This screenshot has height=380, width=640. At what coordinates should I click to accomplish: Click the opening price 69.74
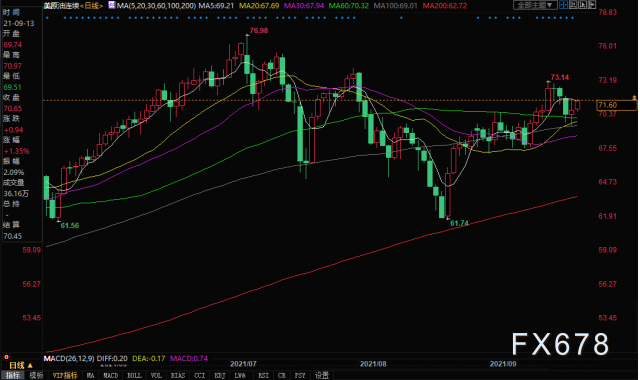pyautogui.click(x=13, y=44)
